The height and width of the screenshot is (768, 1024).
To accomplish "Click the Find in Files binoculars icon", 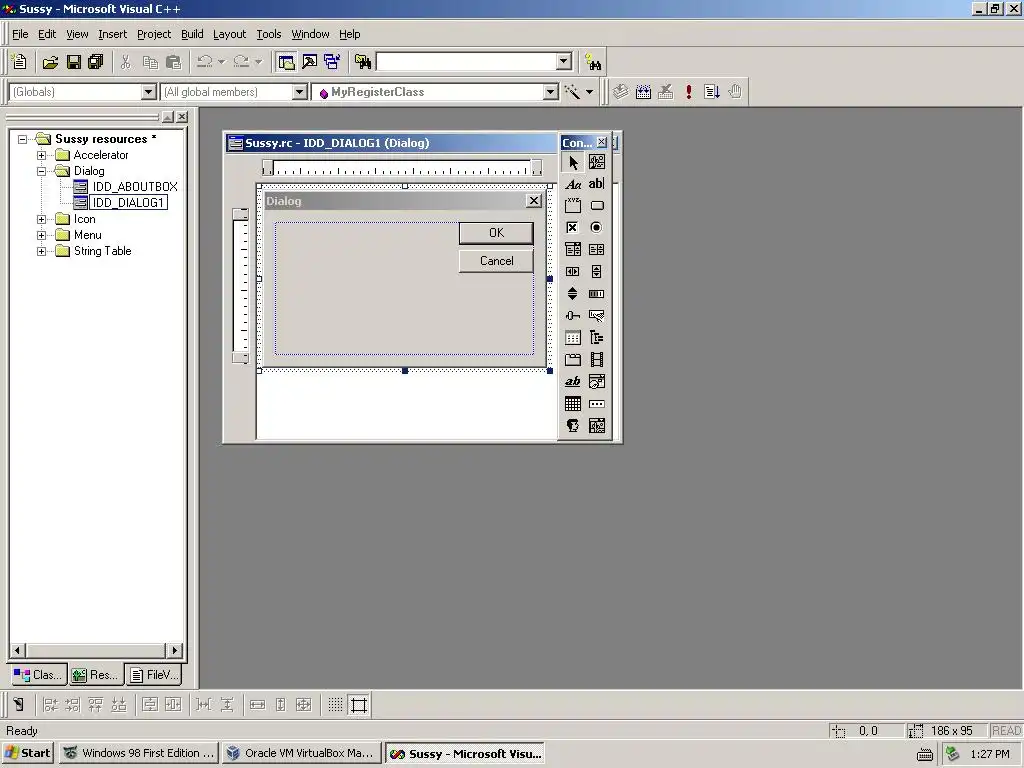I will (362, 62).
